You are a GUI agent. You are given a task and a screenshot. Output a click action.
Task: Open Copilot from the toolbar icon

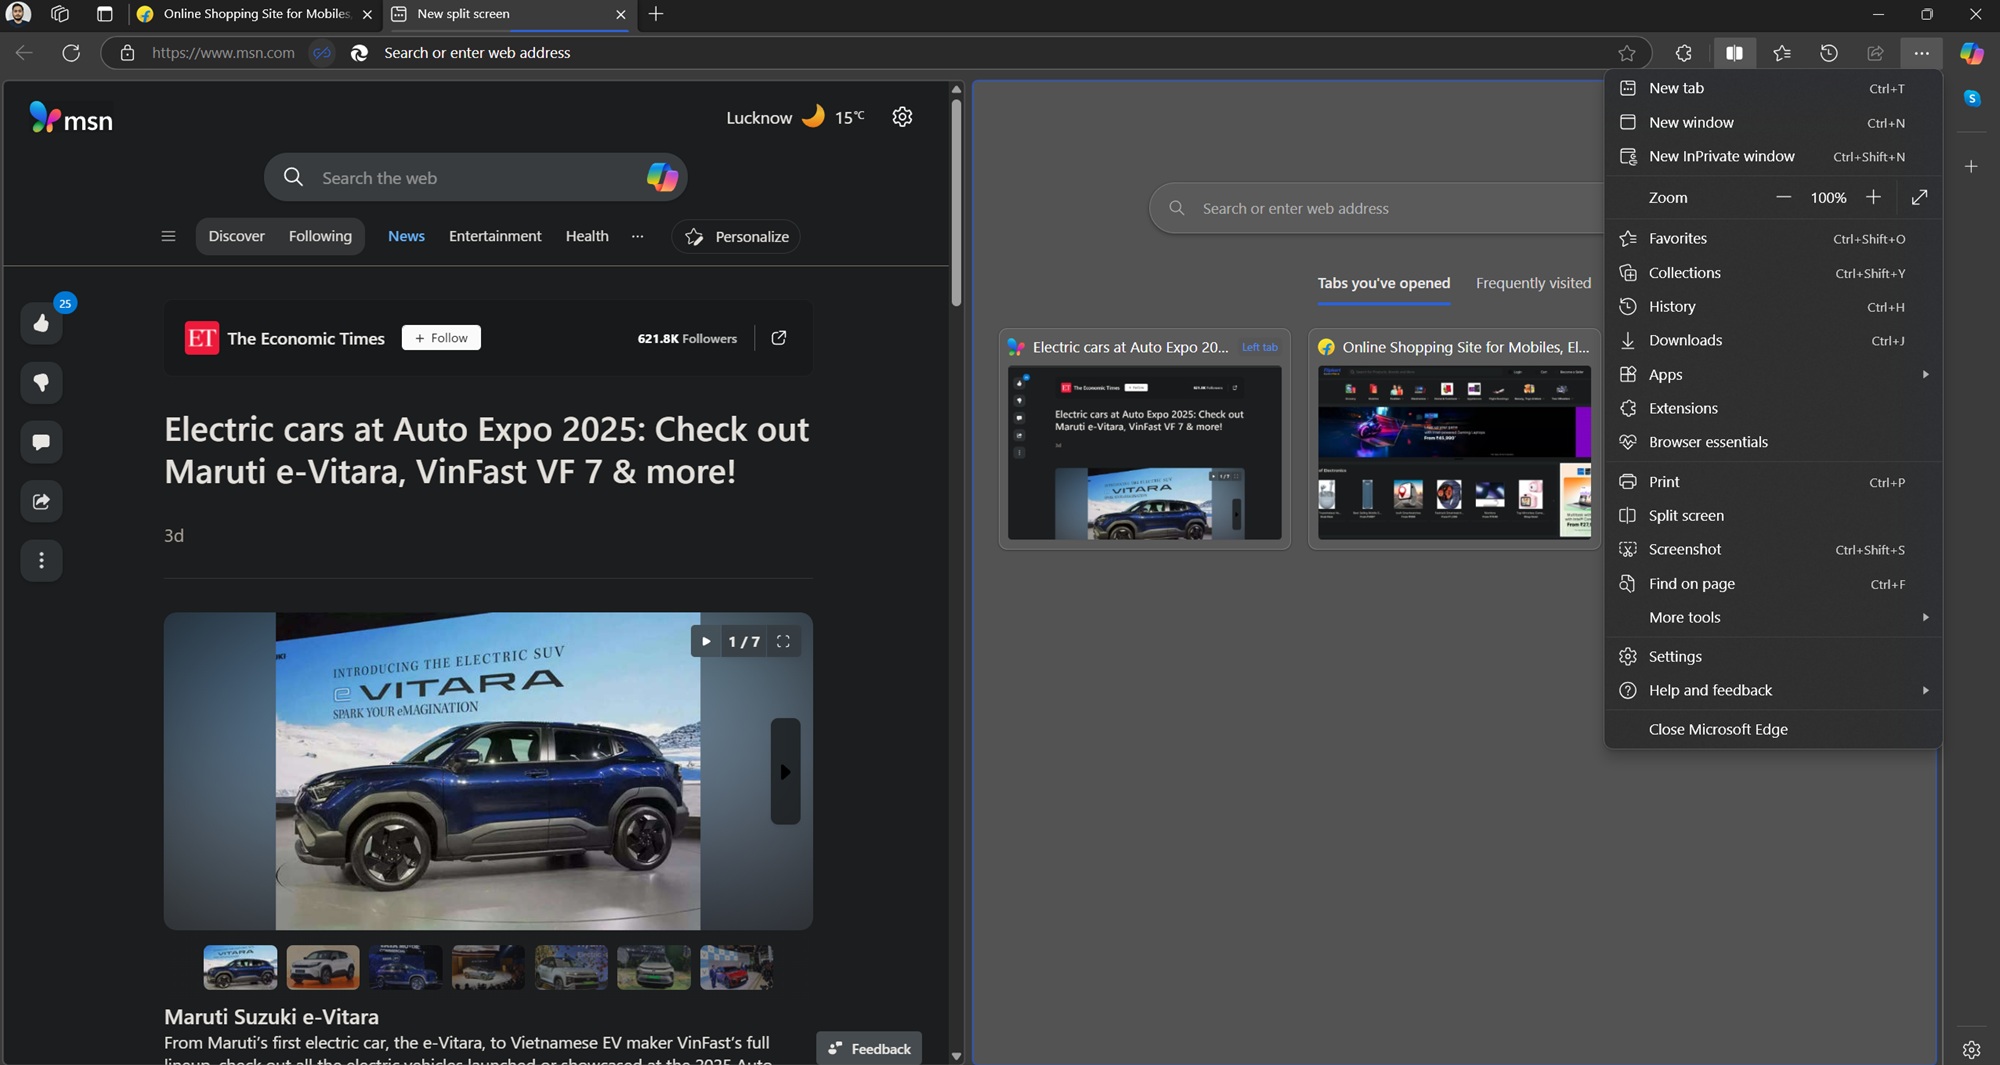(x=1971, y=53)
